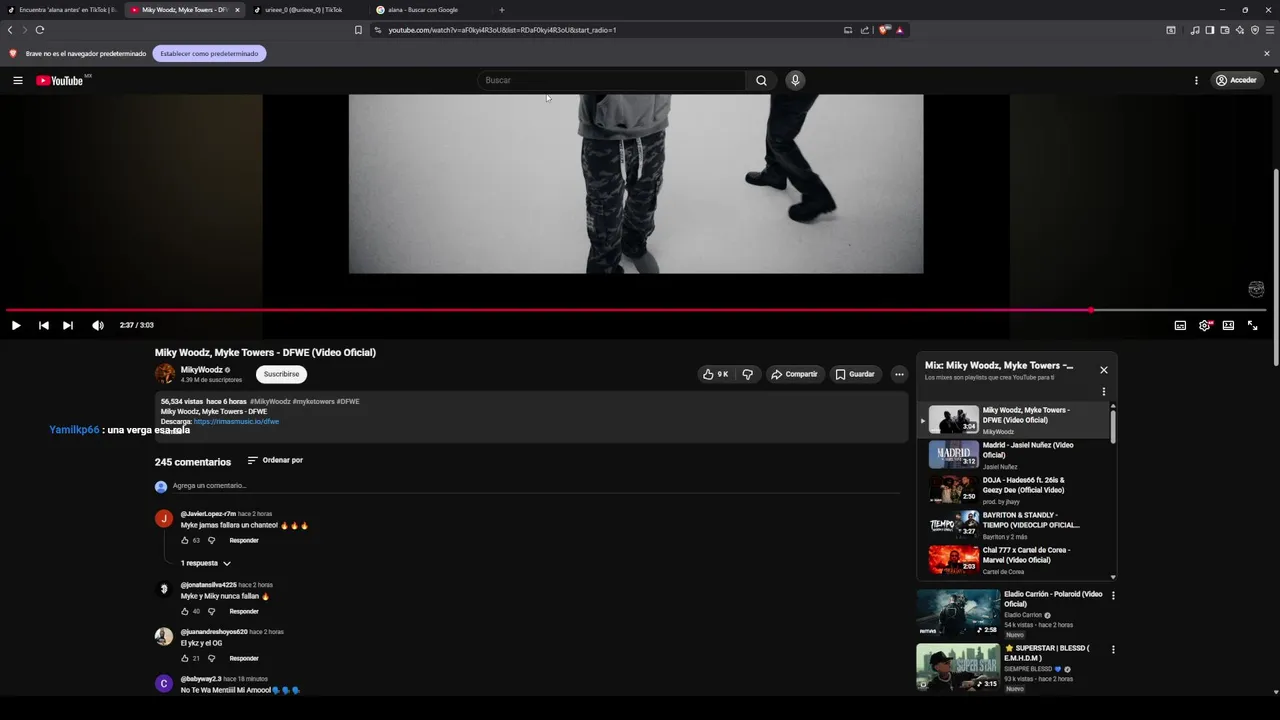Toggle subtitles on the player

pyautogui.click(x=1180, y=325)
